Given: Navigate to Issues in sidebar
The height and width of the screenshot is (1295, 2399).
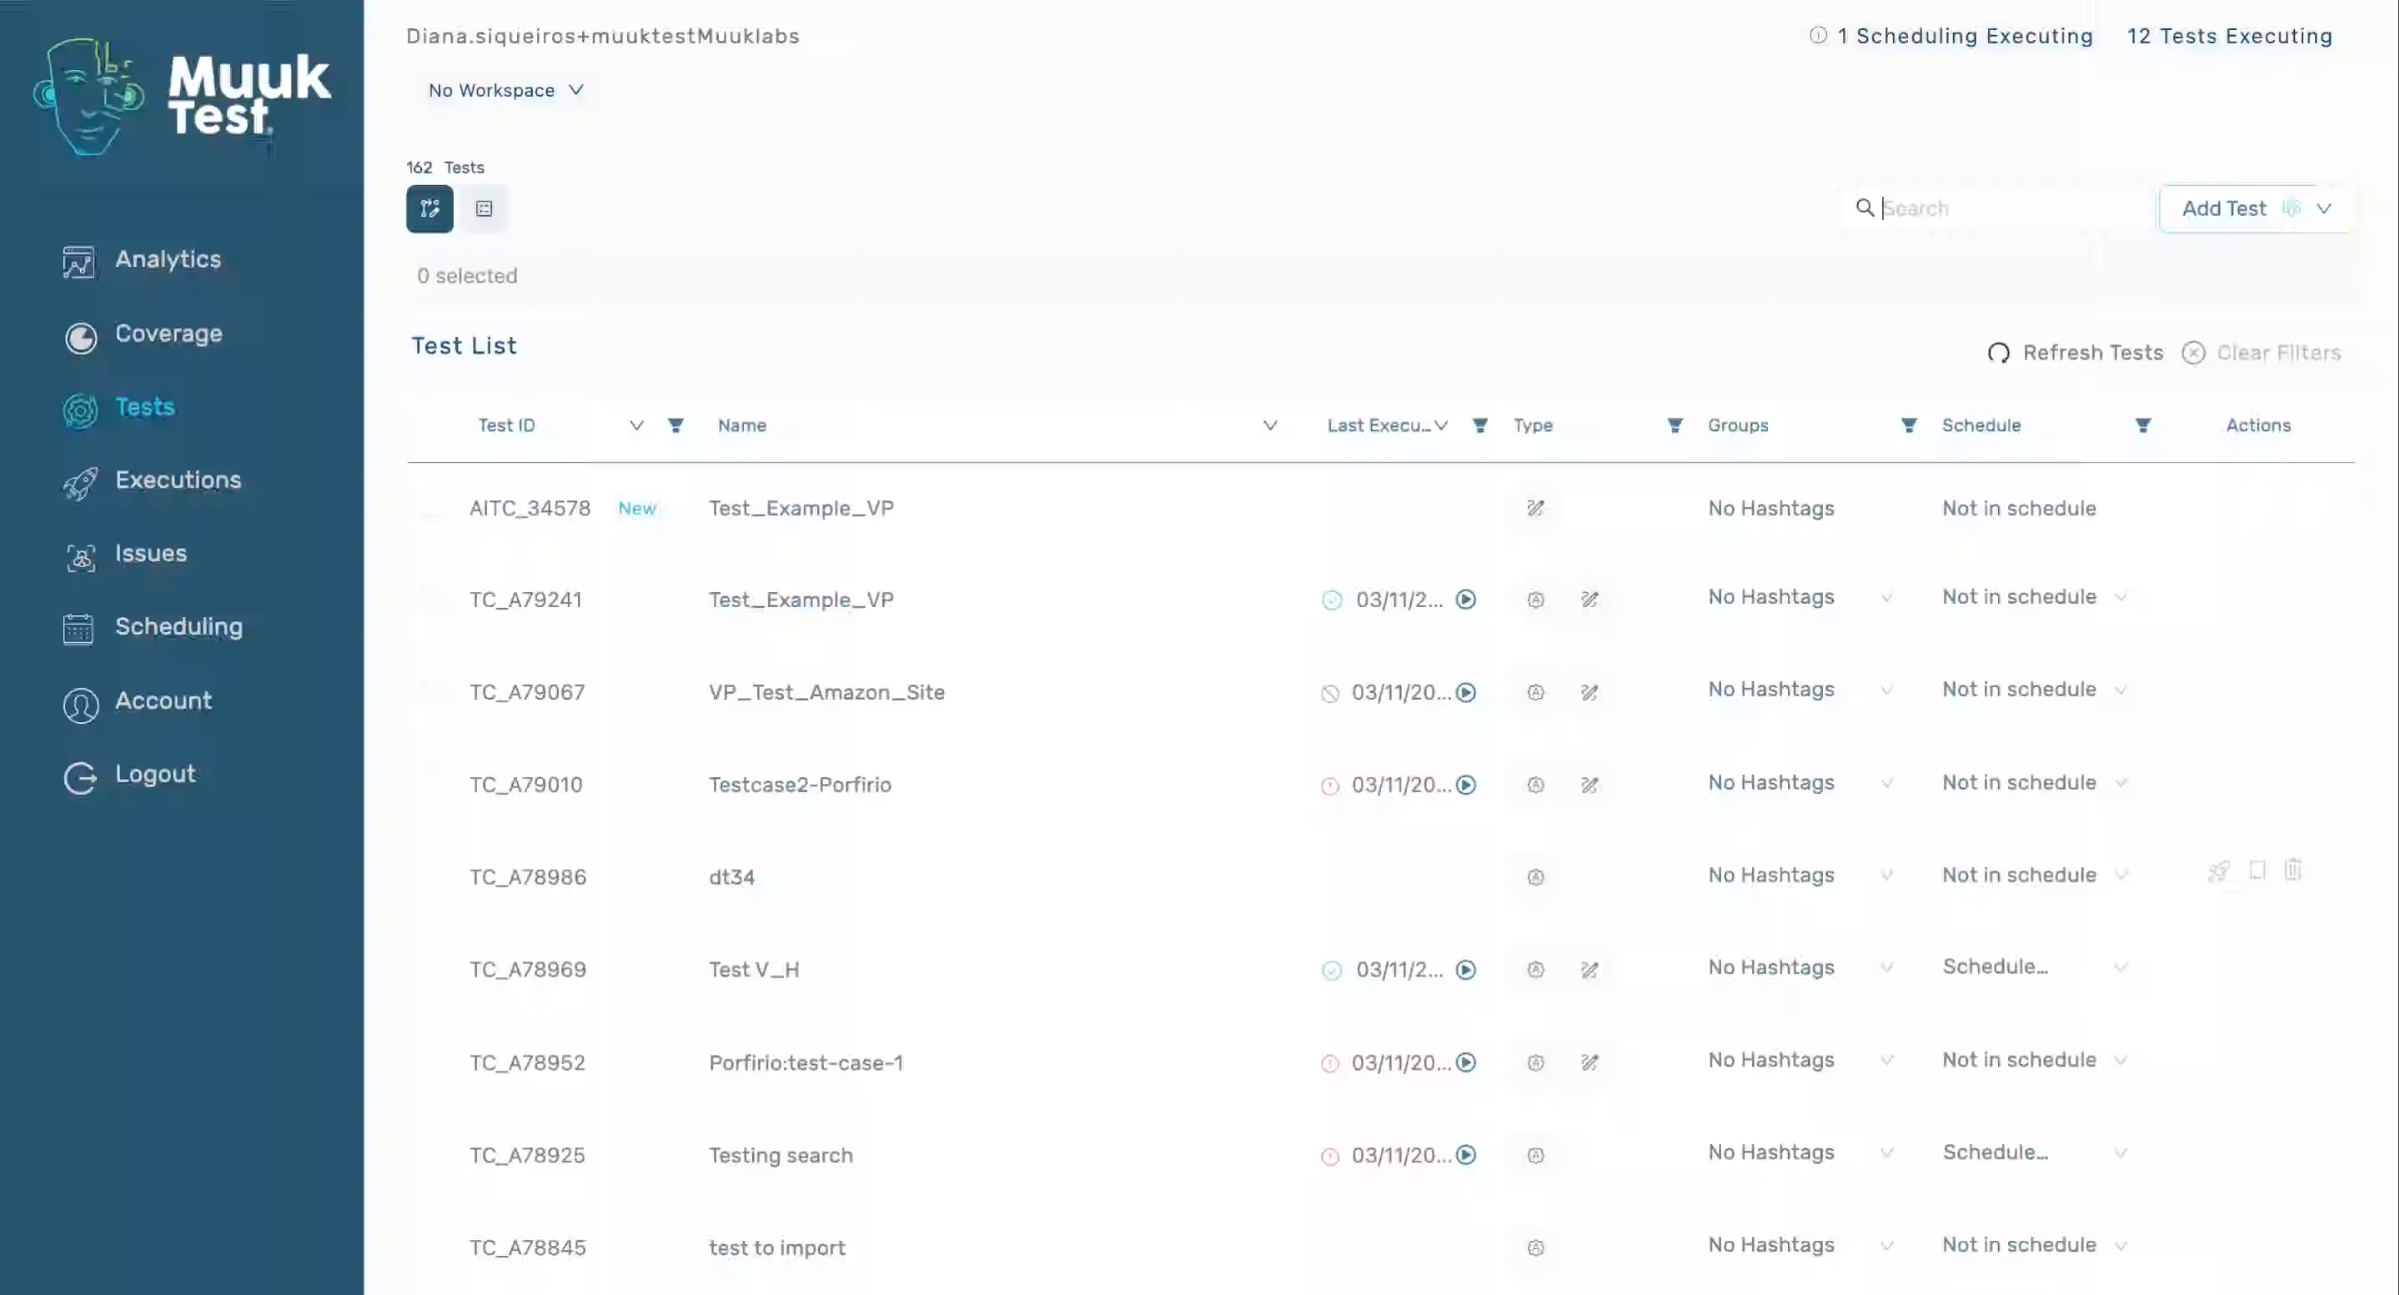Looking at the screenshot, I should click(x=124, y=554).
